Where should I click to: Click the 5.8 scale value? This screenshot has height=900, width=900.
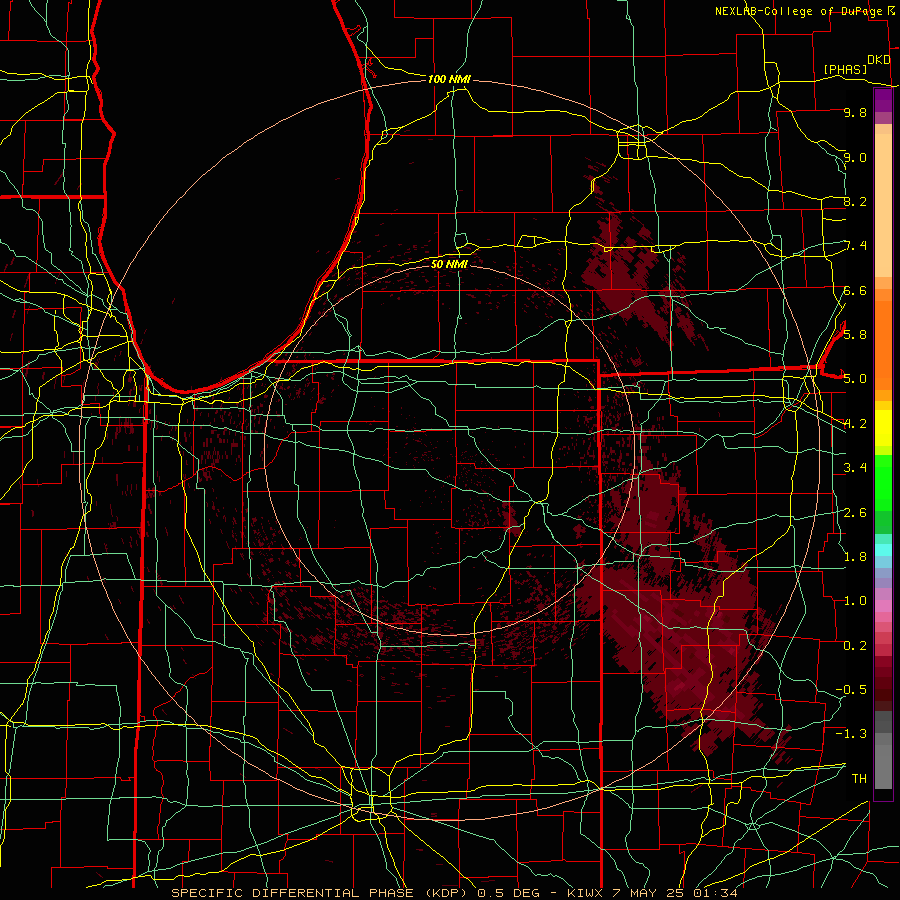(855, 335)
